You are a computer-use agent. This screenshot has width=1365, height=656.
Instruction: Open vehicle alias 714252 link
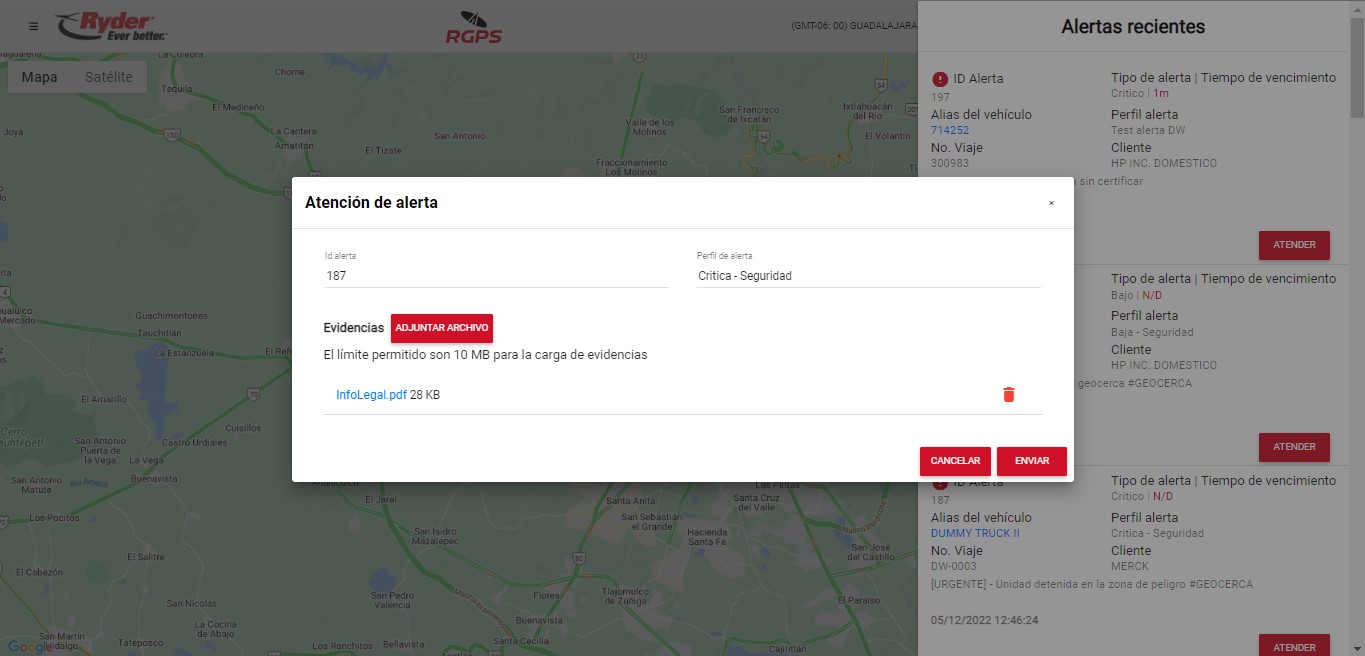[950, 131]
